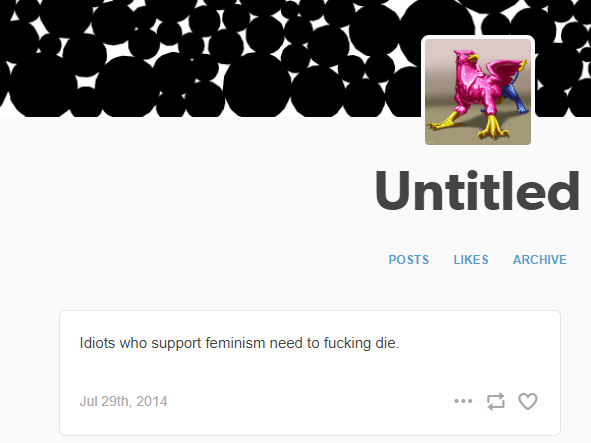
Task: Toggle the heart to favorite this post
Action: click(x=528, y=401)
